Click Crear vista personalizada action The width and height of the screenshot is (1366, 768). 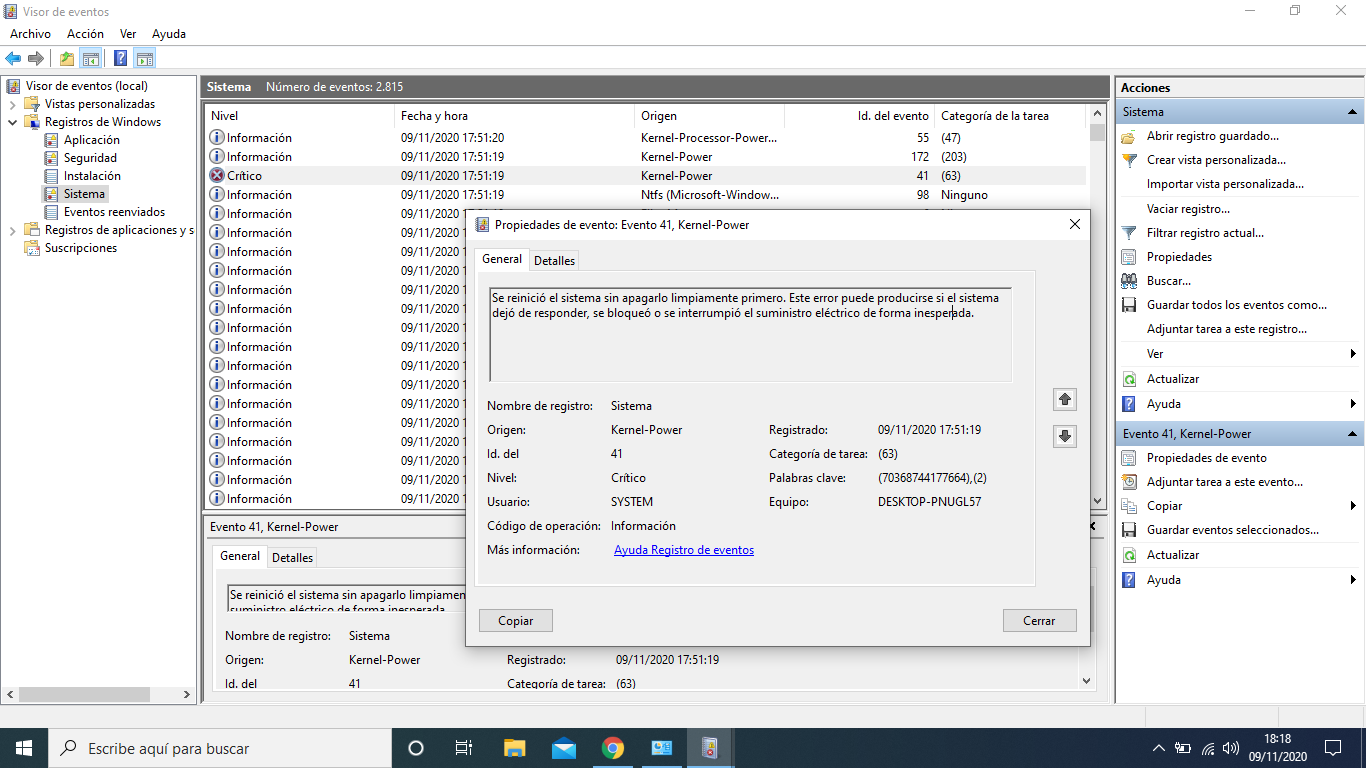1216,160
